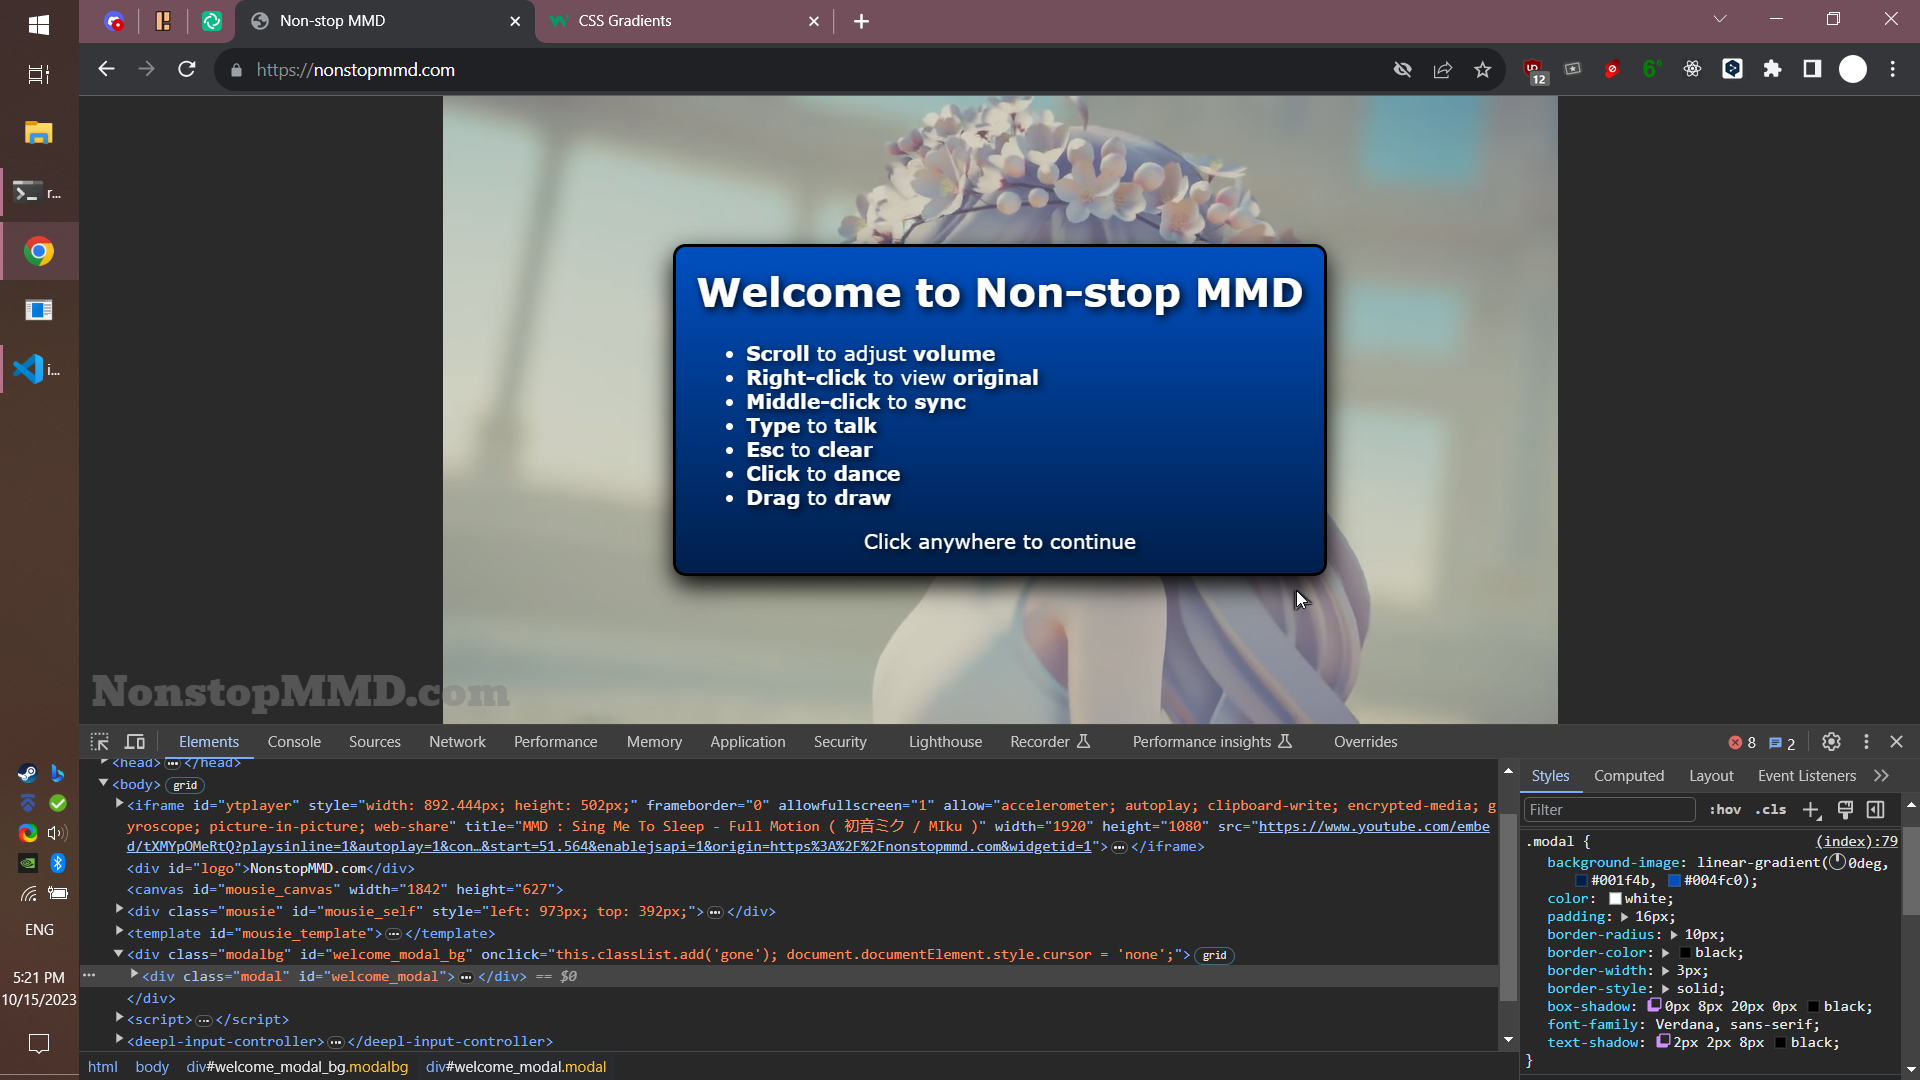This screenshot has height=1080, width=1920.
Task: Expand the padding shorthand property
Action: pos(1624,917)
